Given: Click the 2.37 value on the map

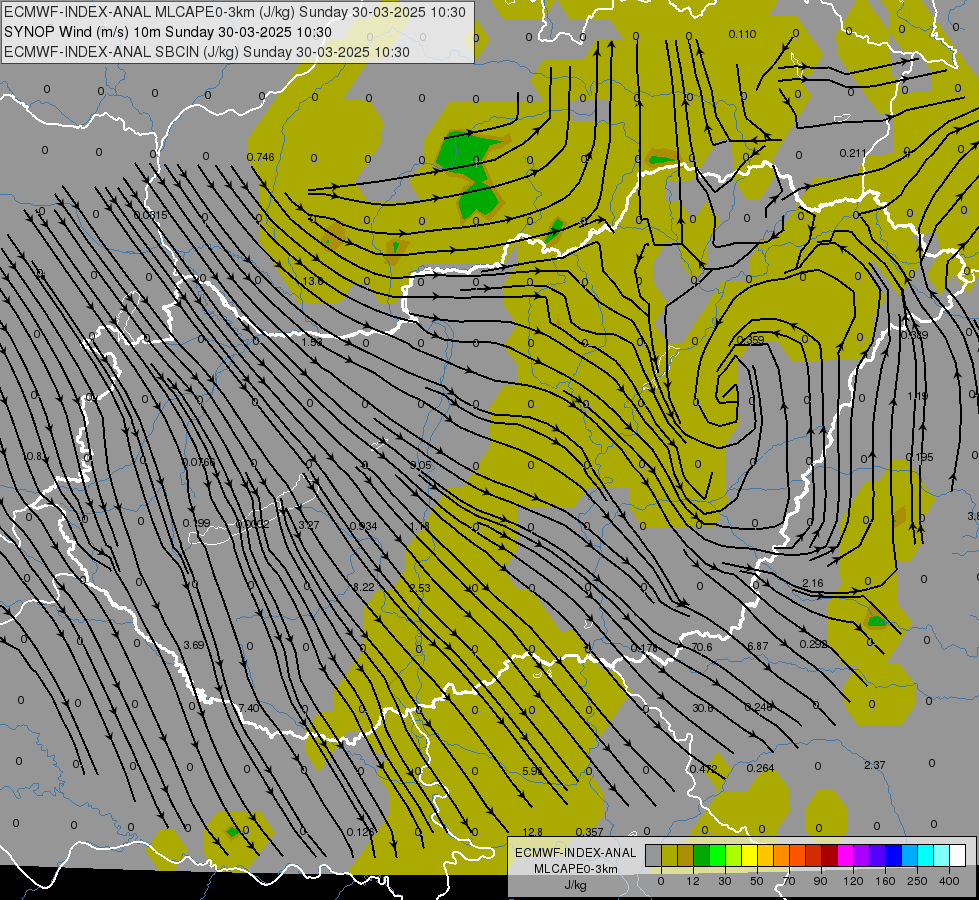Looking at the screenshot, I should coord(875,764).
